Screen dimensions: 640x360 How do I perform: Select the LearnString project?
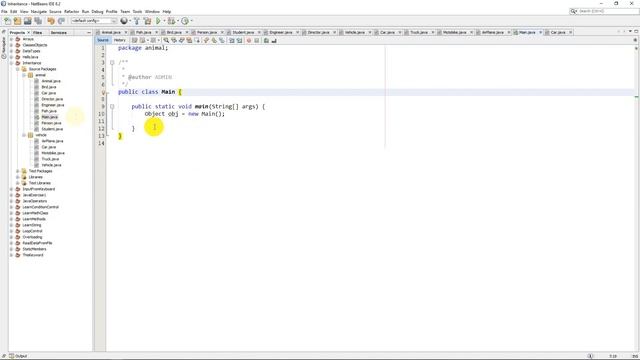(x=31, y=225)
